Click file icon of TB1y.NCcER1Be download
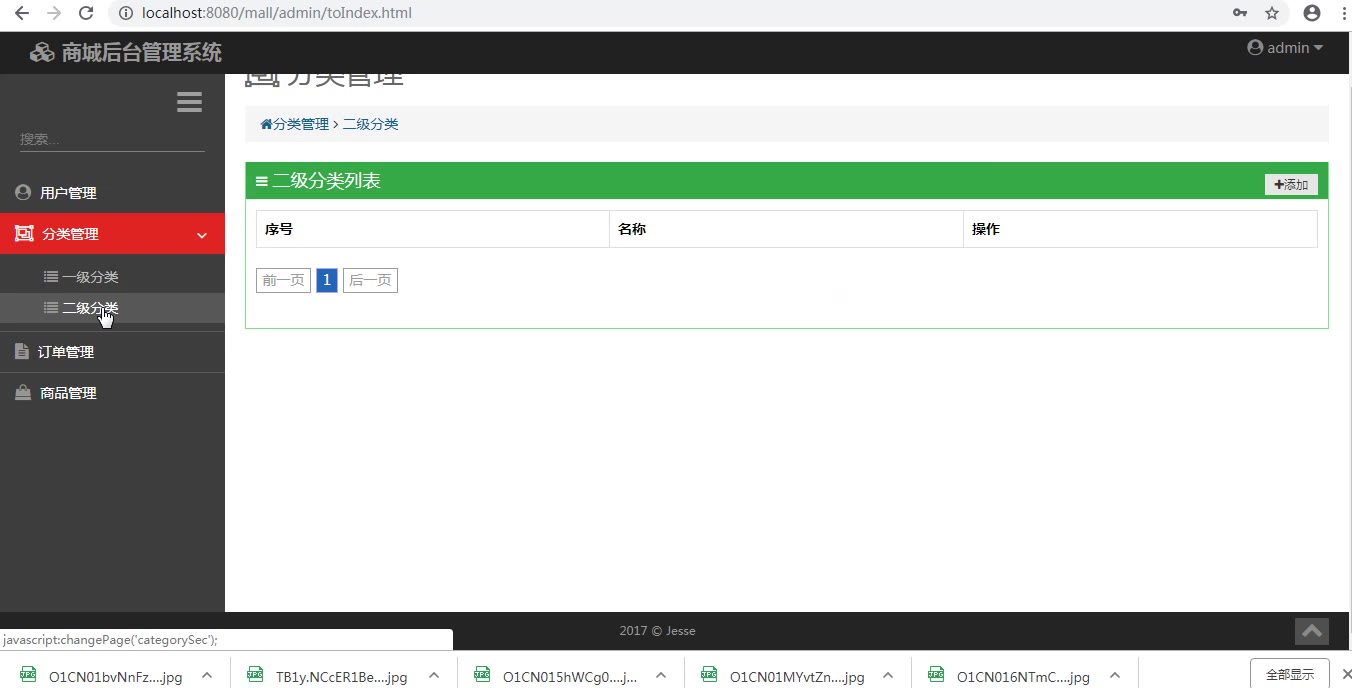 pos(255,675)
